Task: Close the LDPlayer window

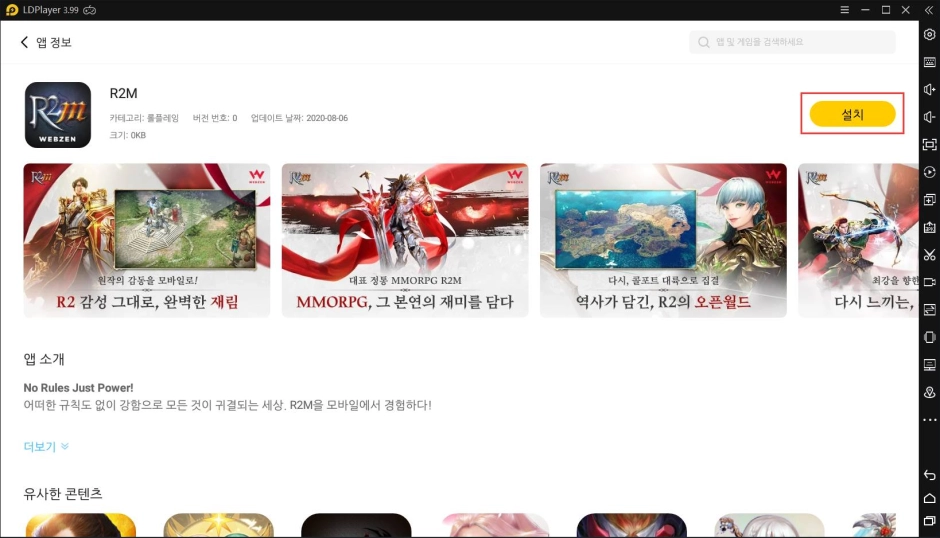Action: click(906, 10)
